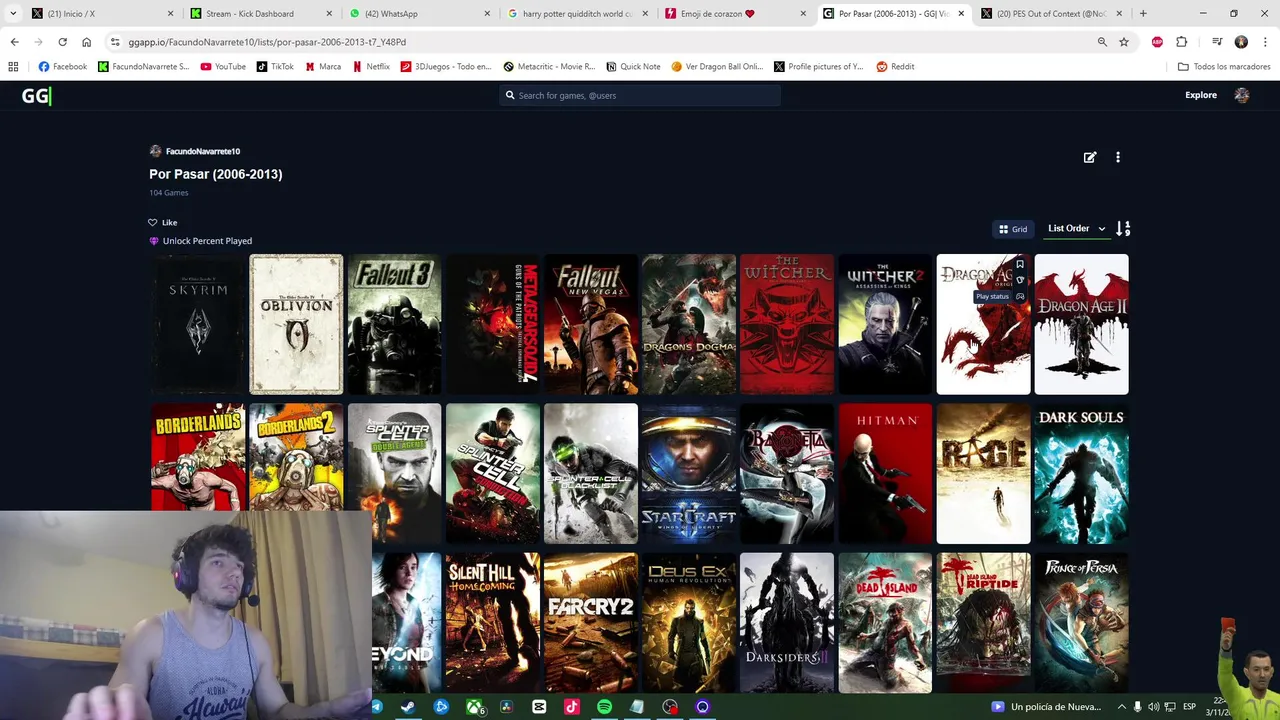Open the FacundoNavarrete10 username link
The height and width of the screenshot is (720, 1280).
(x=203, y=151)
